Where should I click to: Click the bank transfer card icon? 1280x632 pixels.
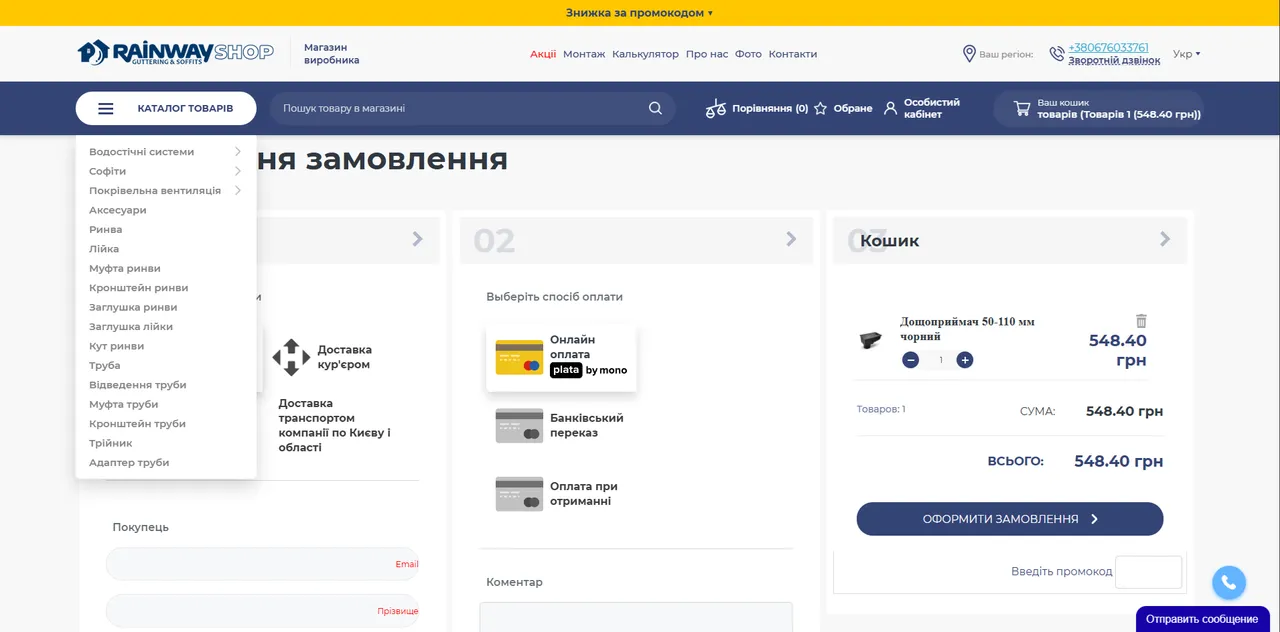pyautogui.click(x=519, y=425)
